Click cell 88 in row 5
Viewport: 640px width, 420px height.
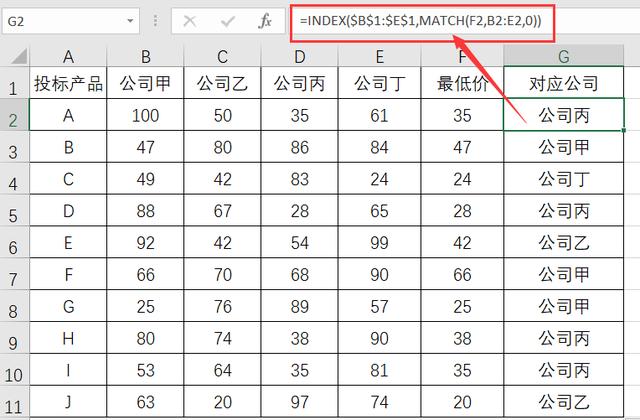tap(145, 211)
